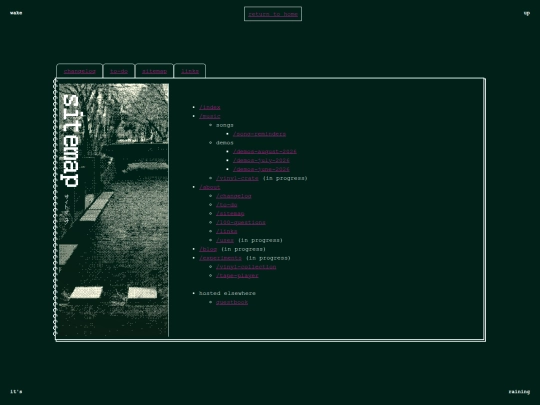Switch to the to-do tab
The image size is (540, 405).
coord(119,71)
